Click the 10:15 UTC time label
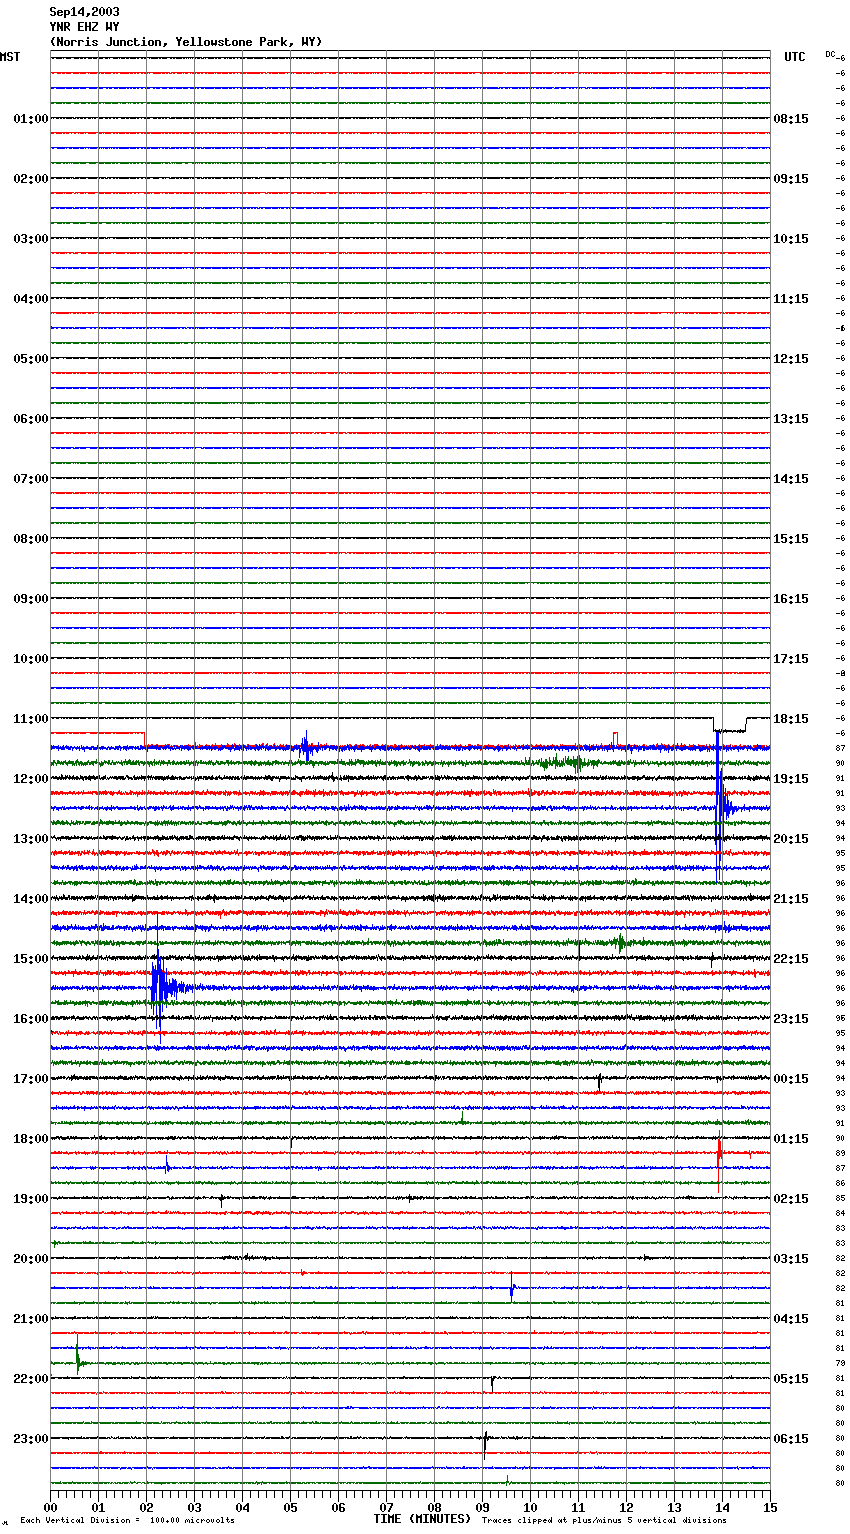 pos(791,239)
